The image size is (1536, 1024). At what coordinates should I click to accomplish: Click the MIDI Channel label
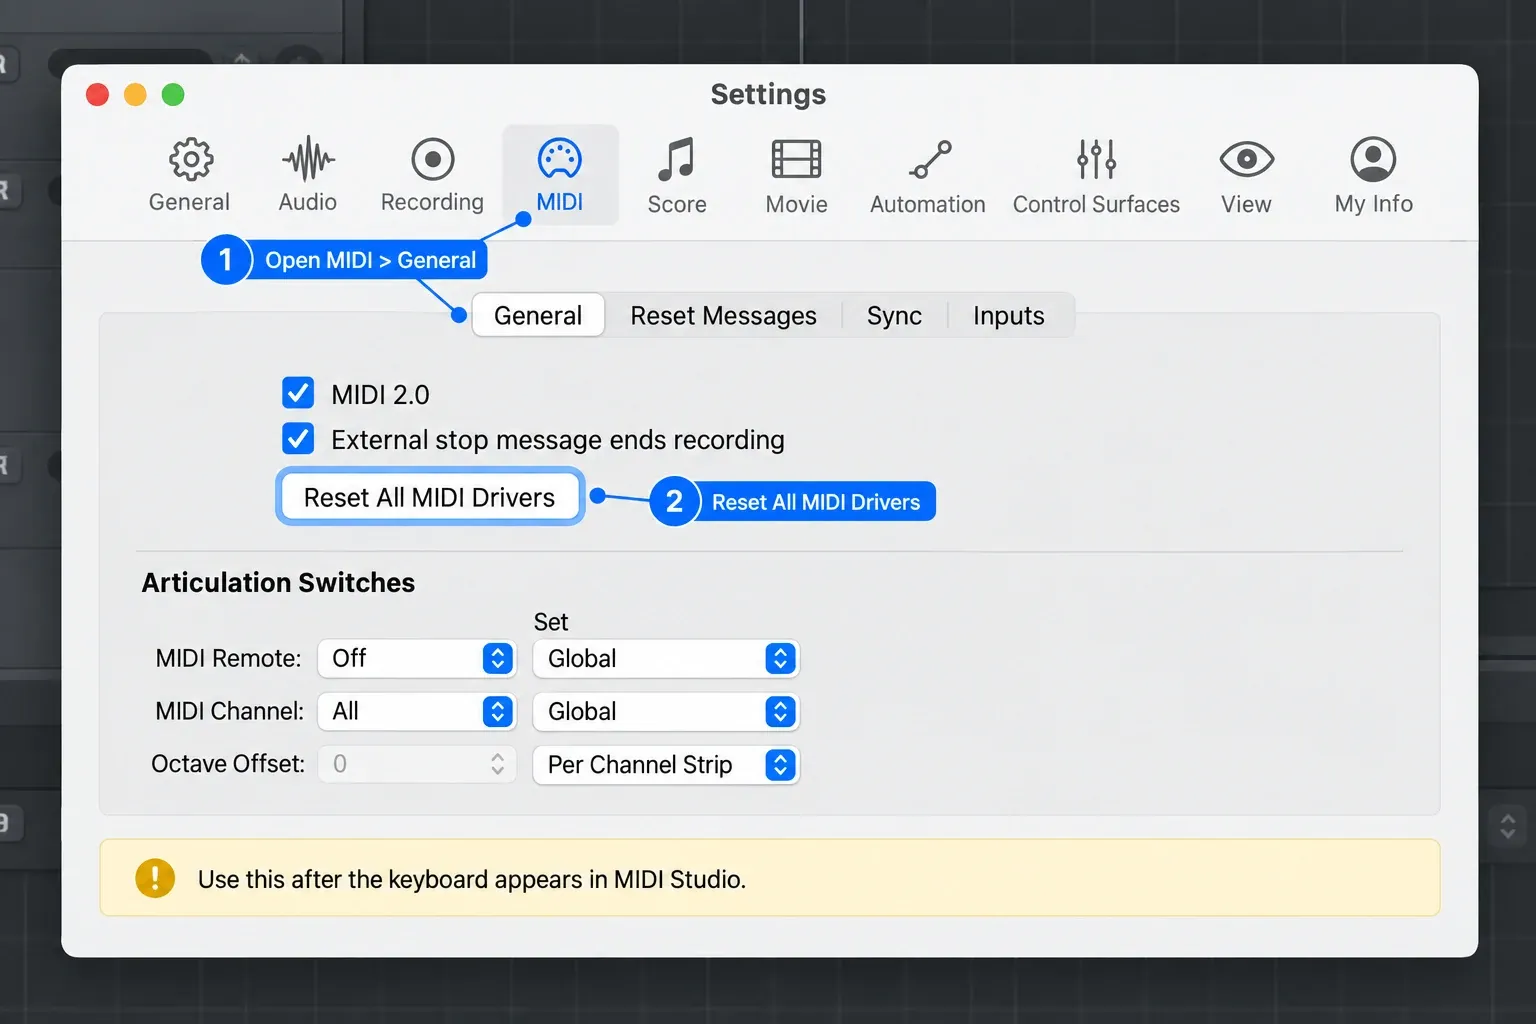(x=229, y=711)
